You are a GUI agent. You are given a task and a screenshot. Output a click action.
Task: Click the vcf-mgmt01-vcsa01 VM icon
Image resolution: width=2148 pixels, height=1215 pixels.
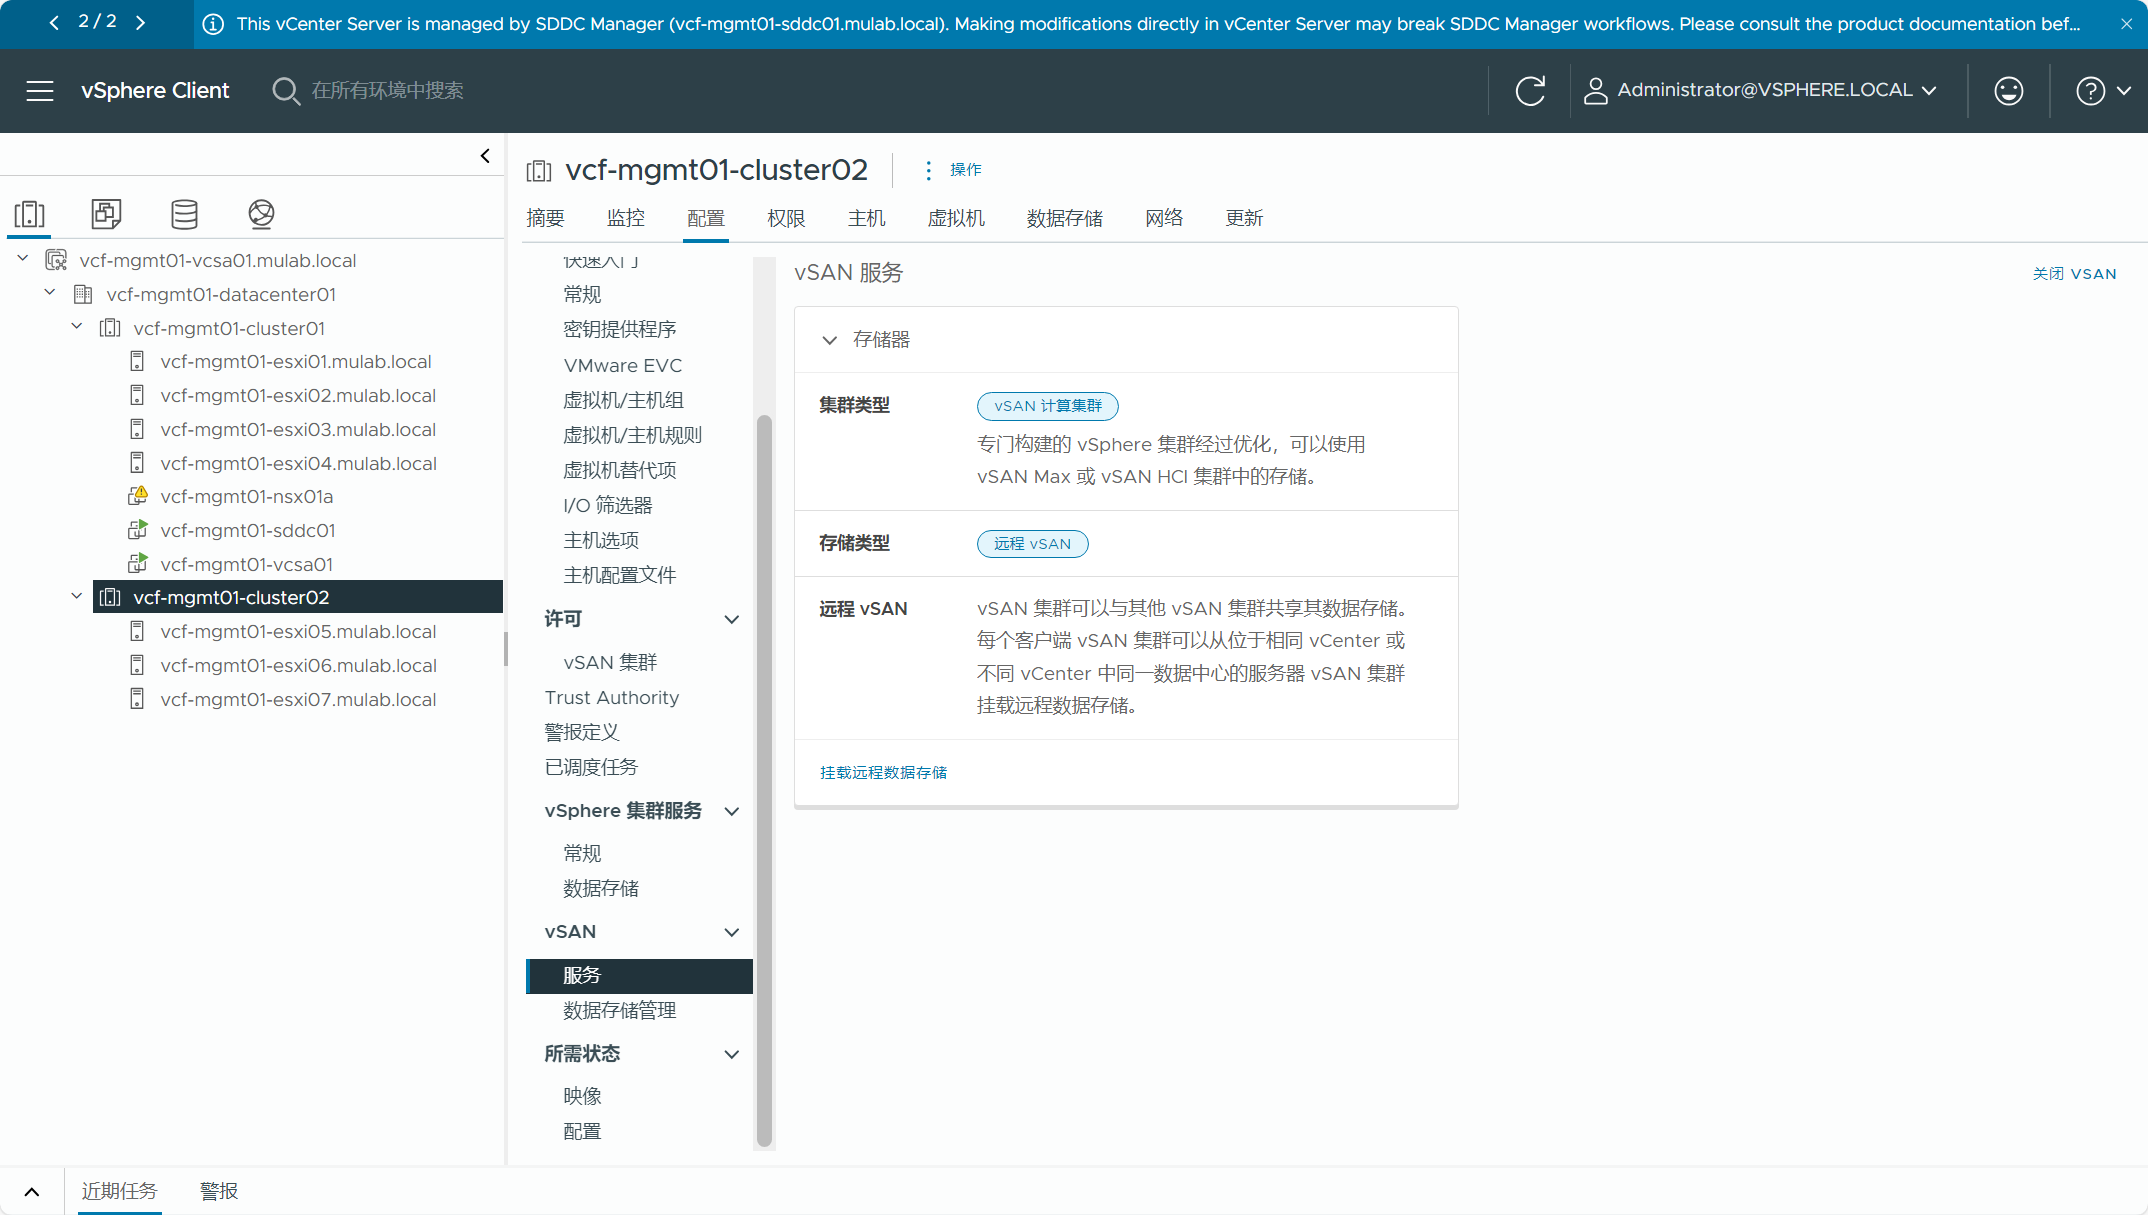[x=138, y=564]
